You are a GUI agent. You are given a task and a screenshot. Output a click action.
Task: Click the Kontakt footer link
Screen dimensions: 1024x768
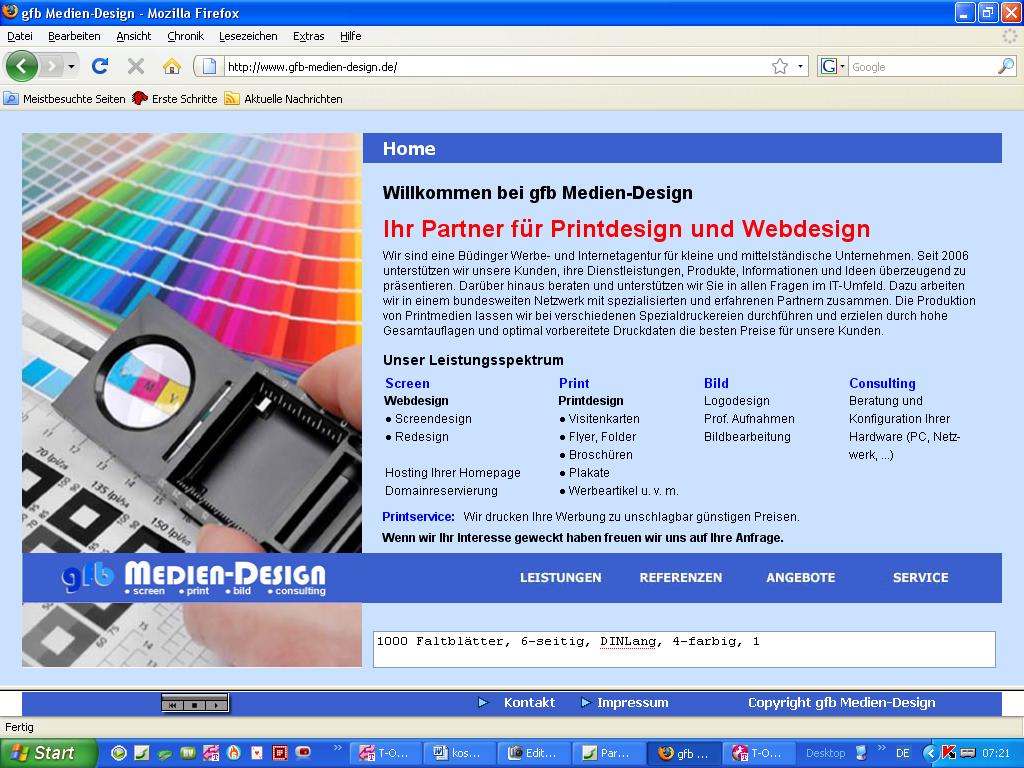click(529, 703)
